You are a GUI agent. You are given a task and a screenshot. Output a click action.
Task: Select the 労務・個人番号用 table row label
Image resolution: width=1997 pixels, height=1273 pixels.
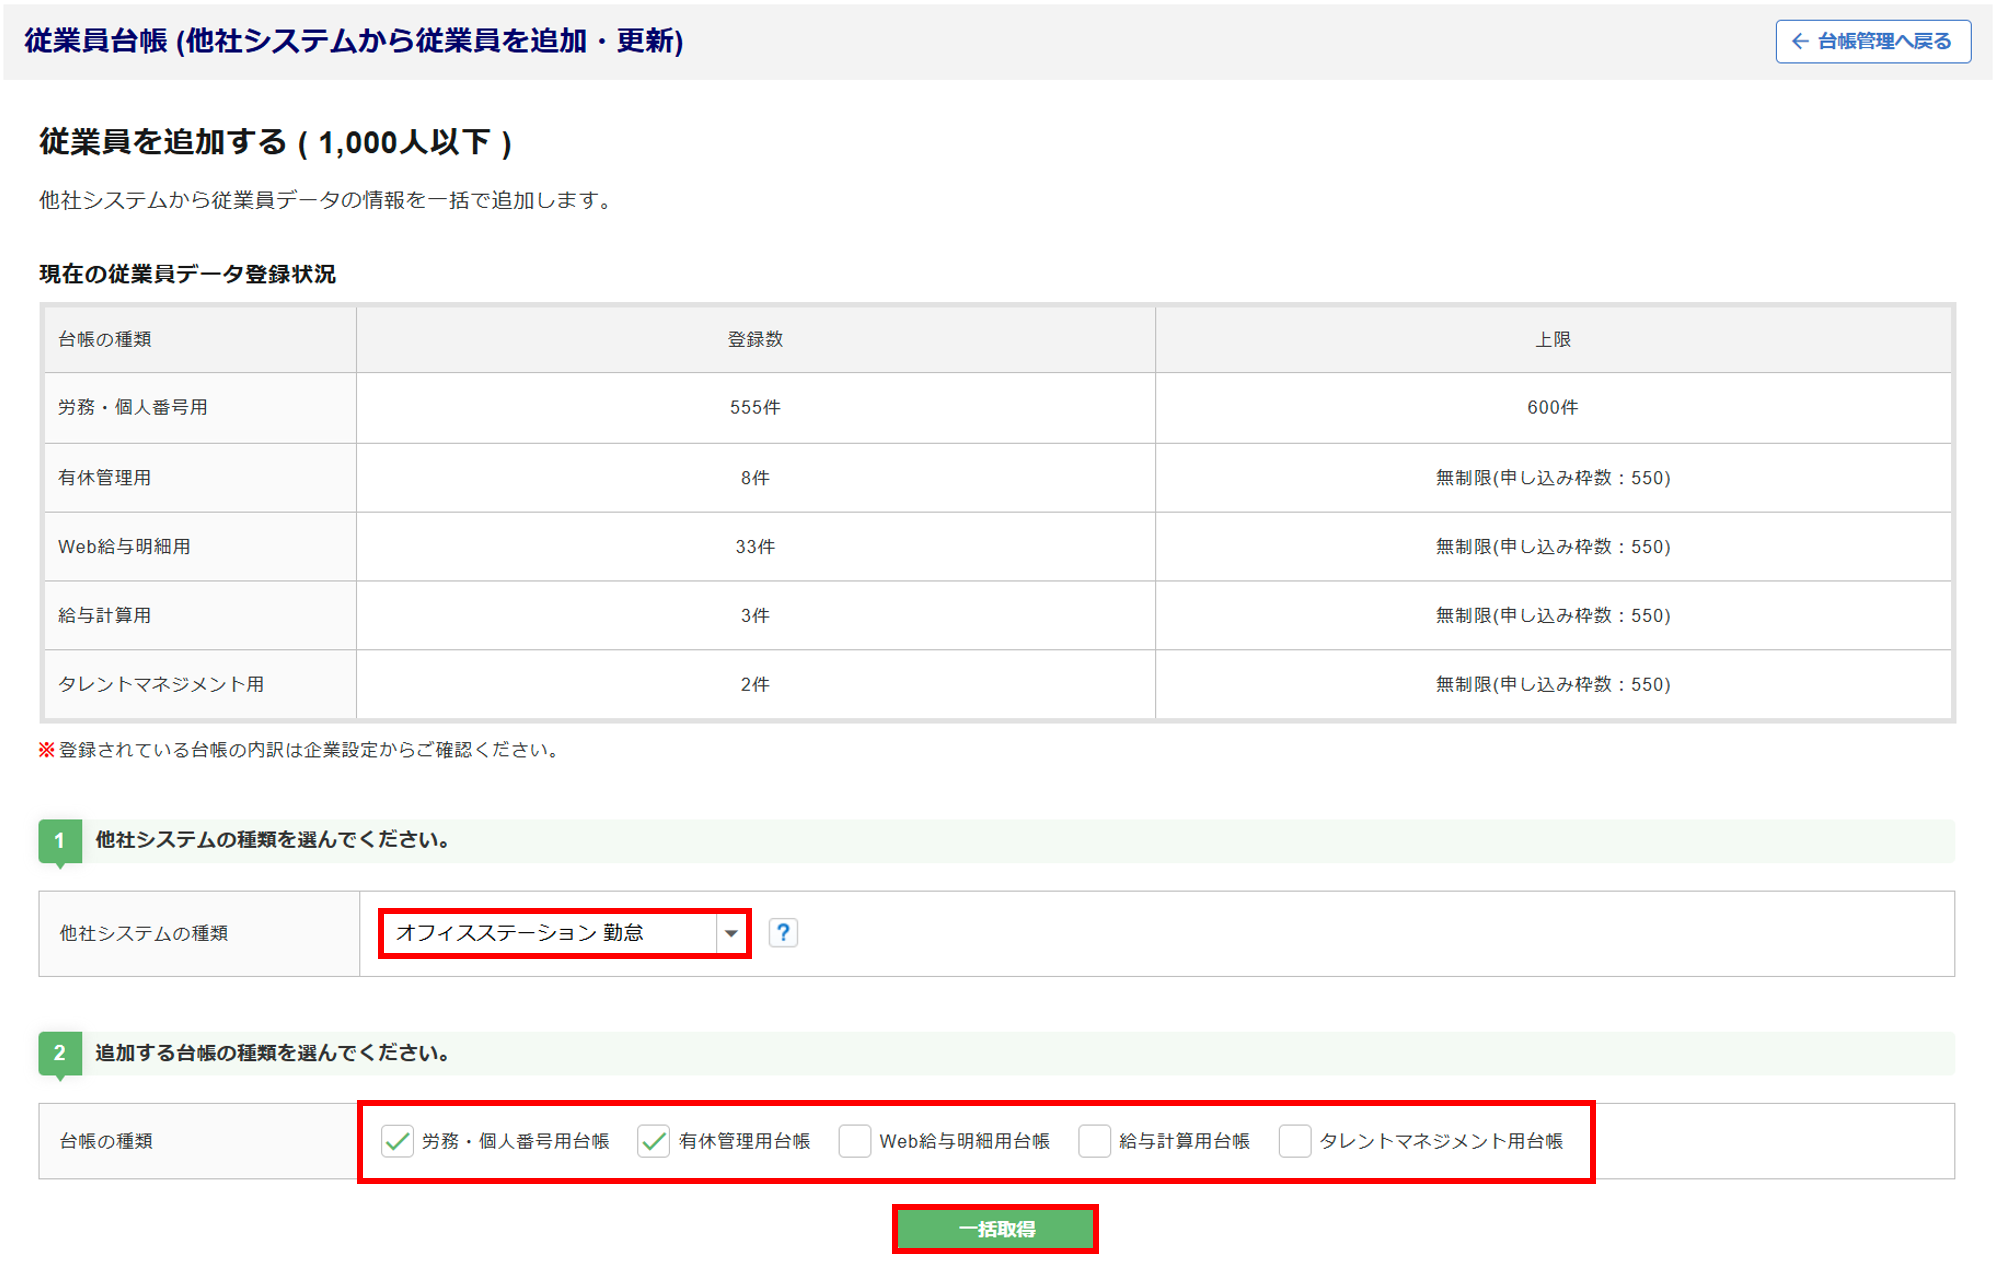pos(133,408)
